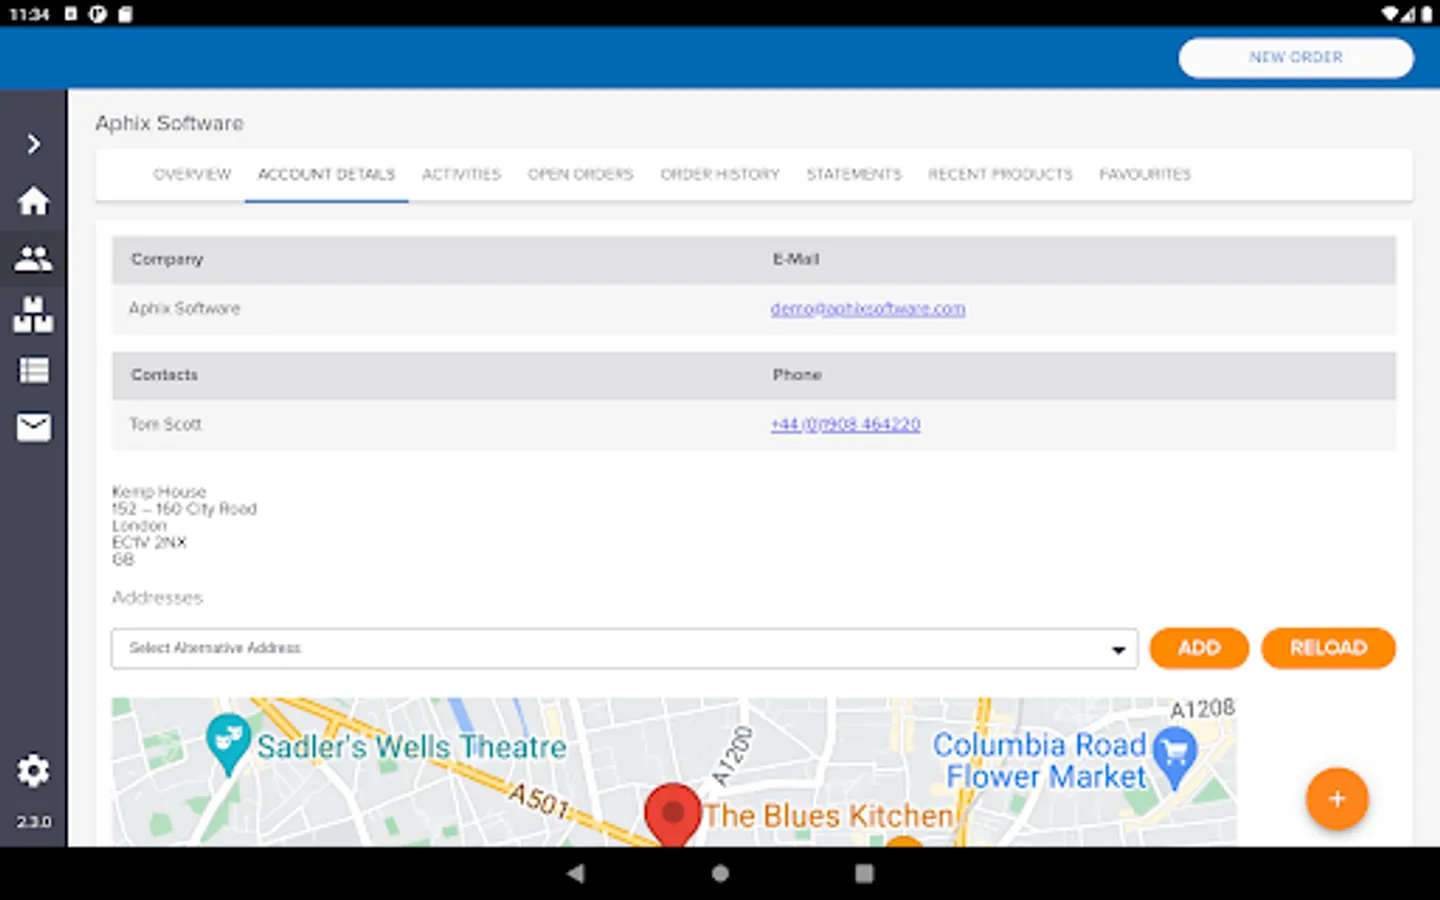Switch to the Order History tab
Image resolution: width=1440 pixels, height=900 pixels.
[x=720, y=174]
